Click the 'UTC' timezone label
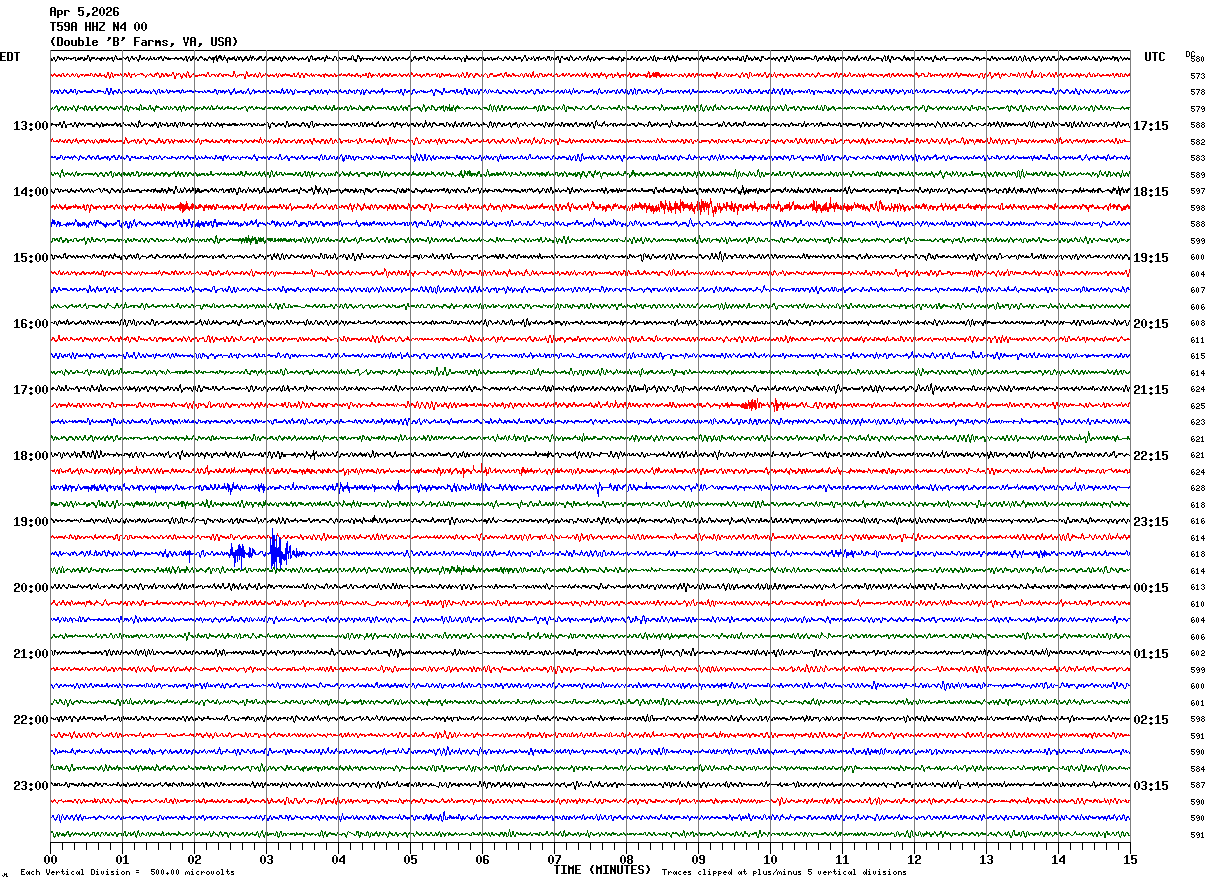The image size is (1210, 886). 1155,57
